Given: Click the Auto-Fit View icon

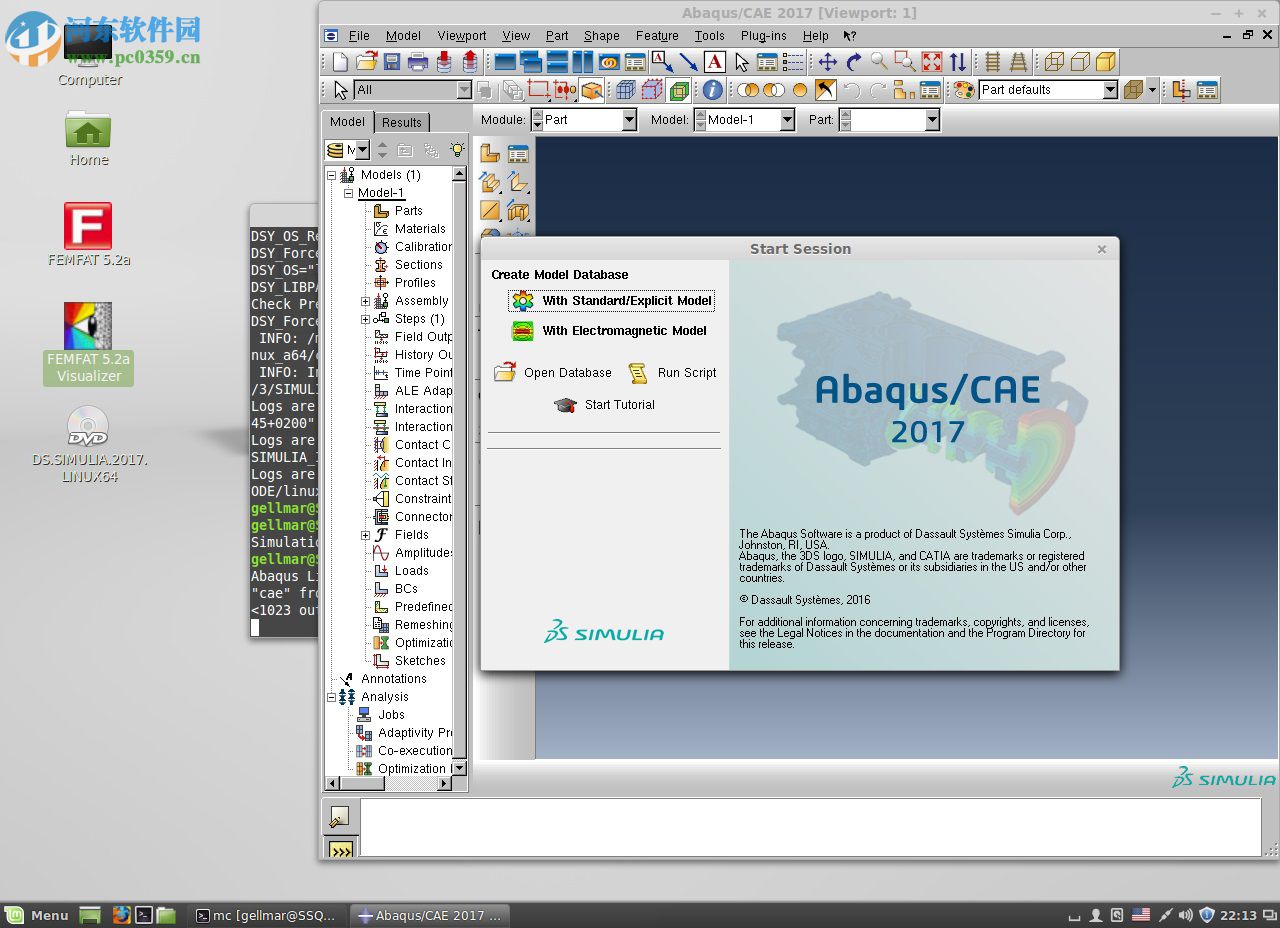Looking at the screenshot, I should pos(932,62).
